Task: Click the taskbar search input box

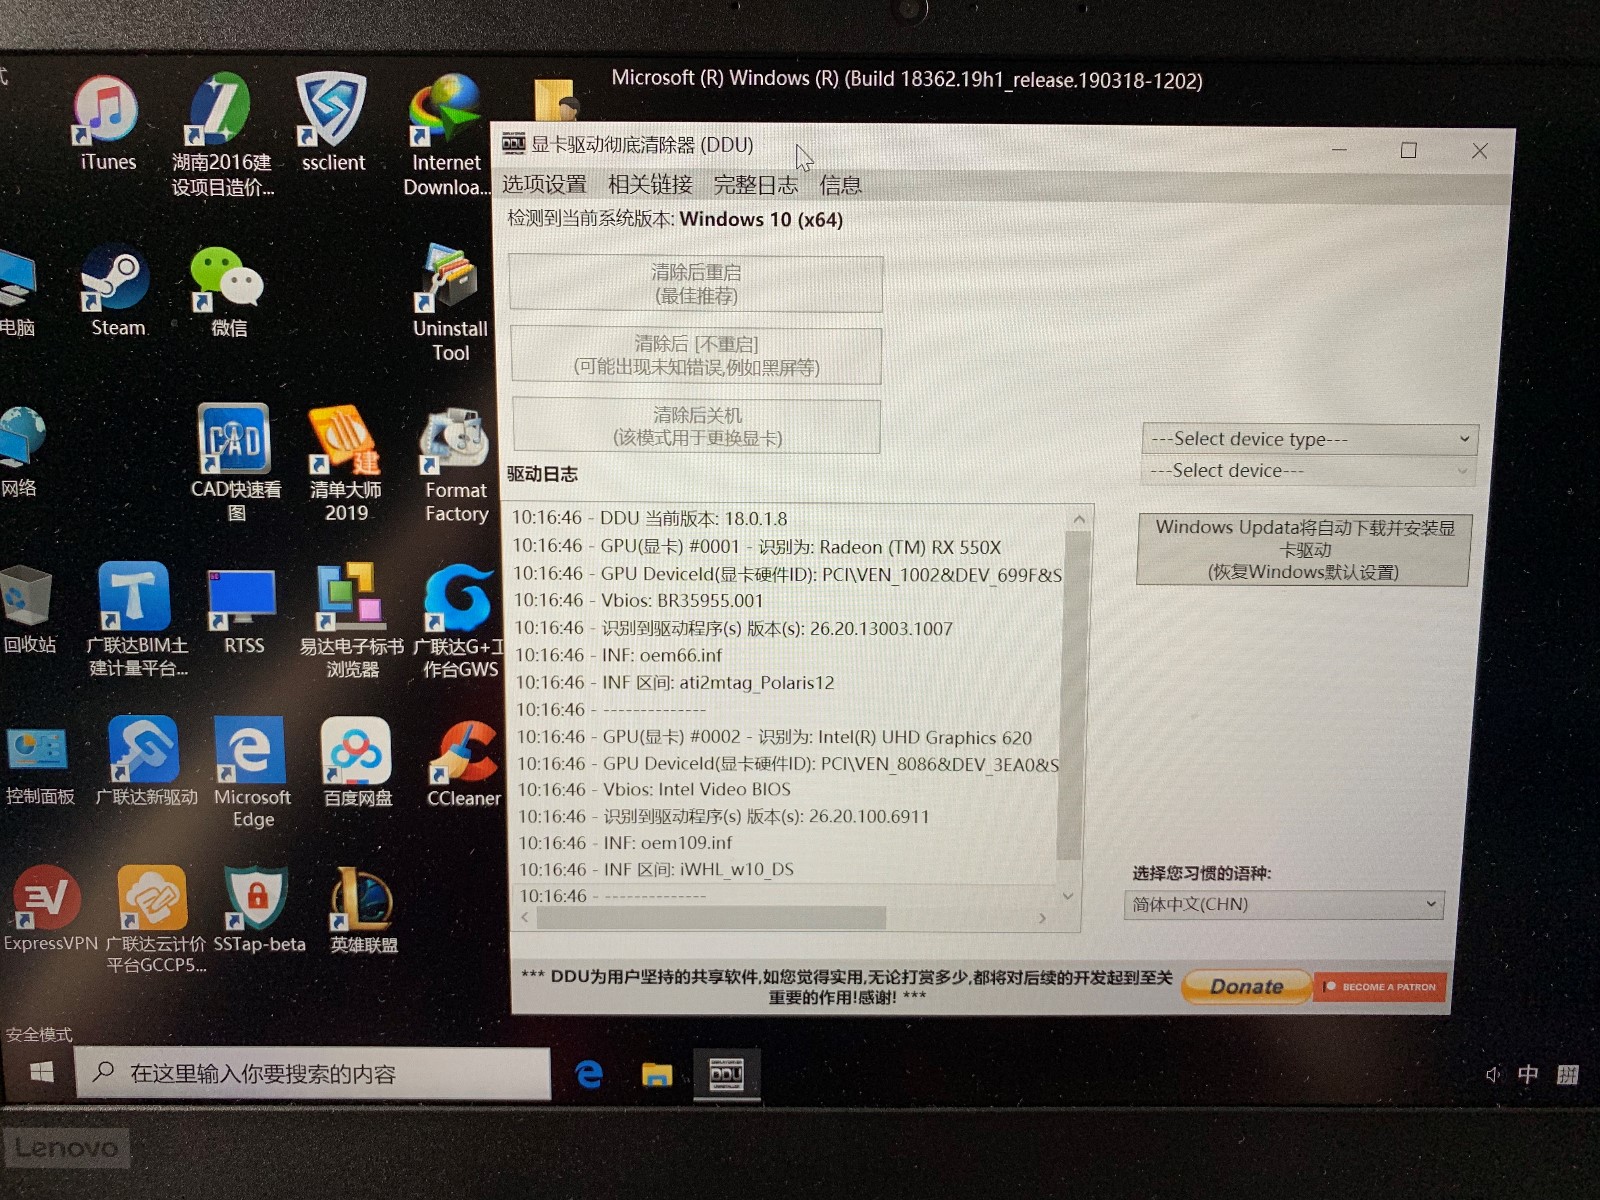Action: pyautogui.click(x=312, y=1074)
